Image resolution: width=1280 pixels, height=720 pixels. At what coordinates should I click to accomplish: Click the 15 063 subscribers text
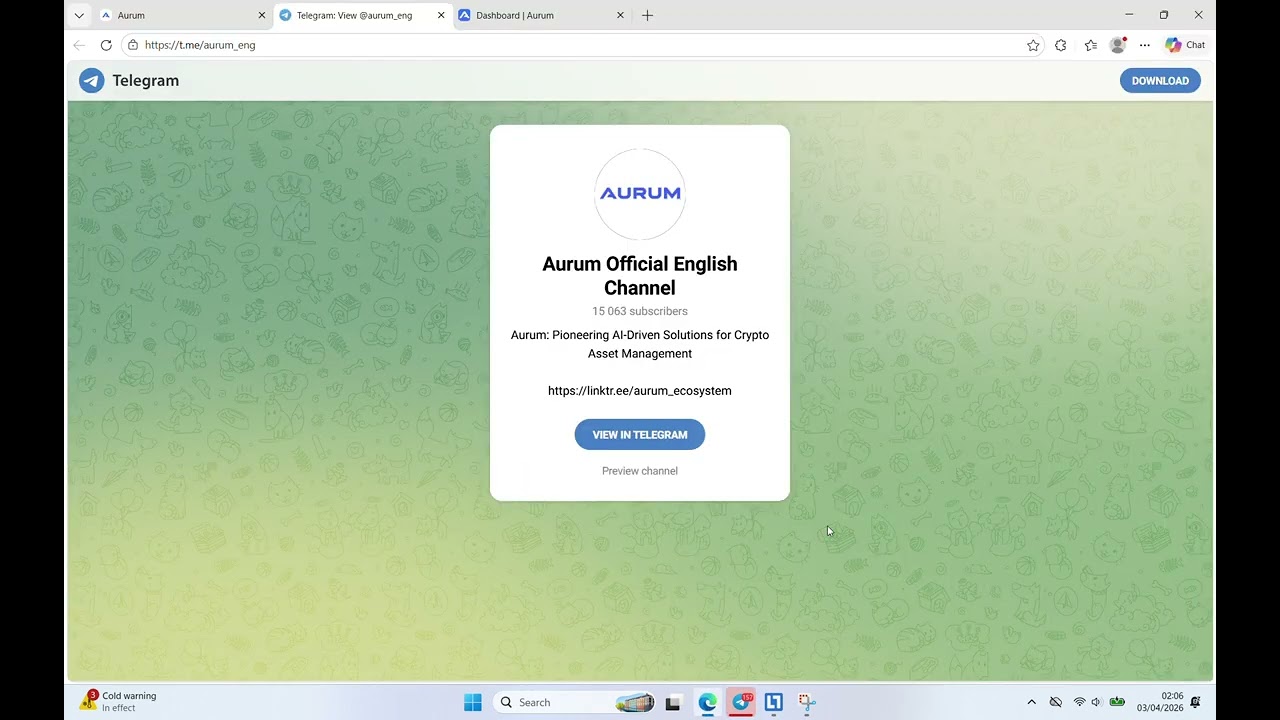(640, 311)
